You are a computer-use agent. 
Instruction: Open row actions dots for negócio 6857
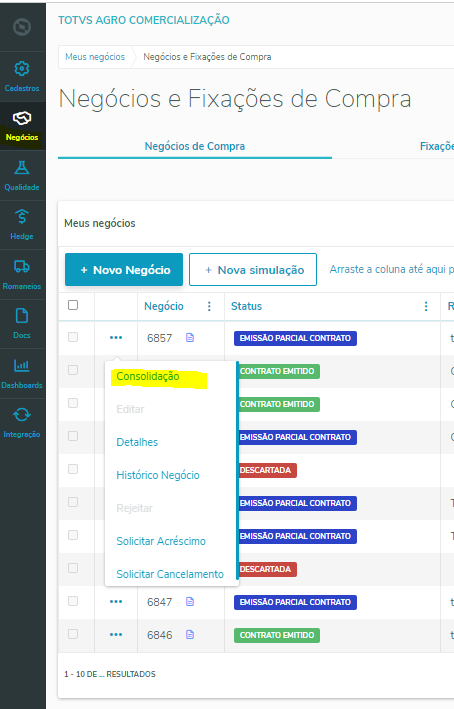(x=116, y=338)
